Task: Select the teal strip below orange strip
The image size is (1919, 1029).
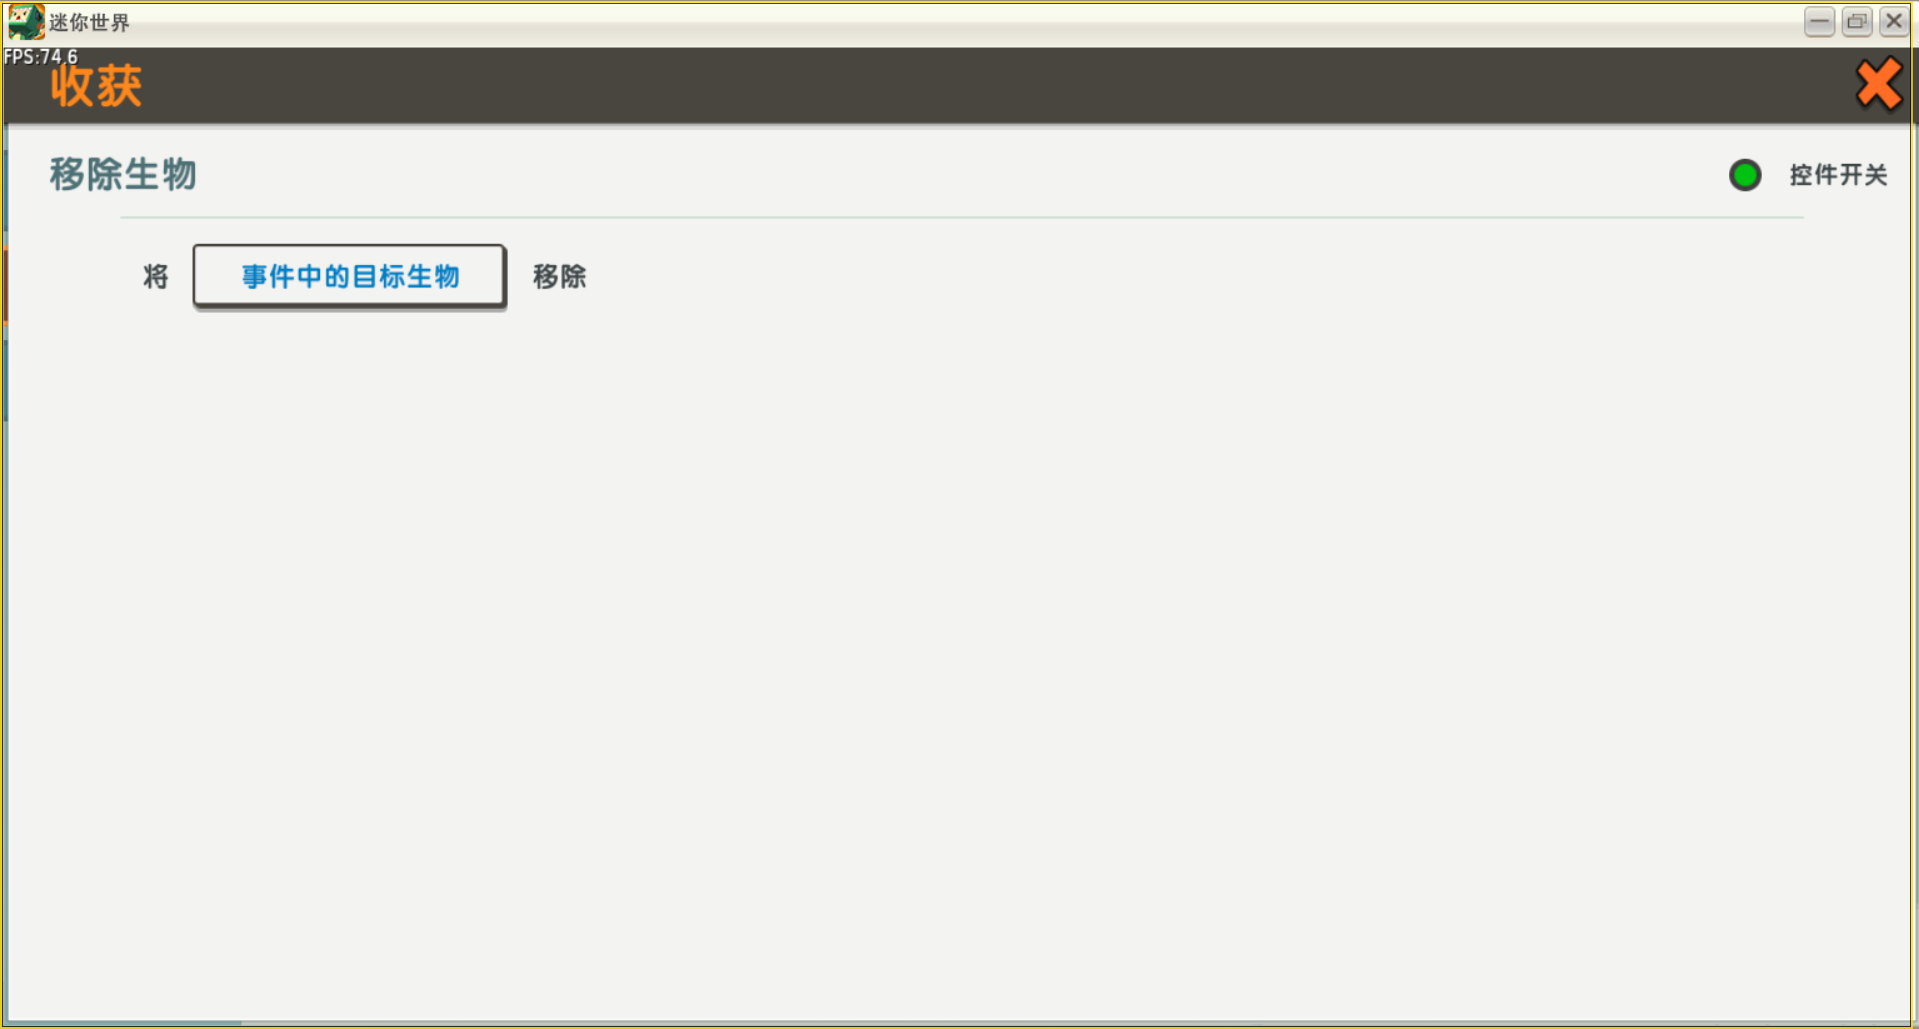Action: pos(5,381)
